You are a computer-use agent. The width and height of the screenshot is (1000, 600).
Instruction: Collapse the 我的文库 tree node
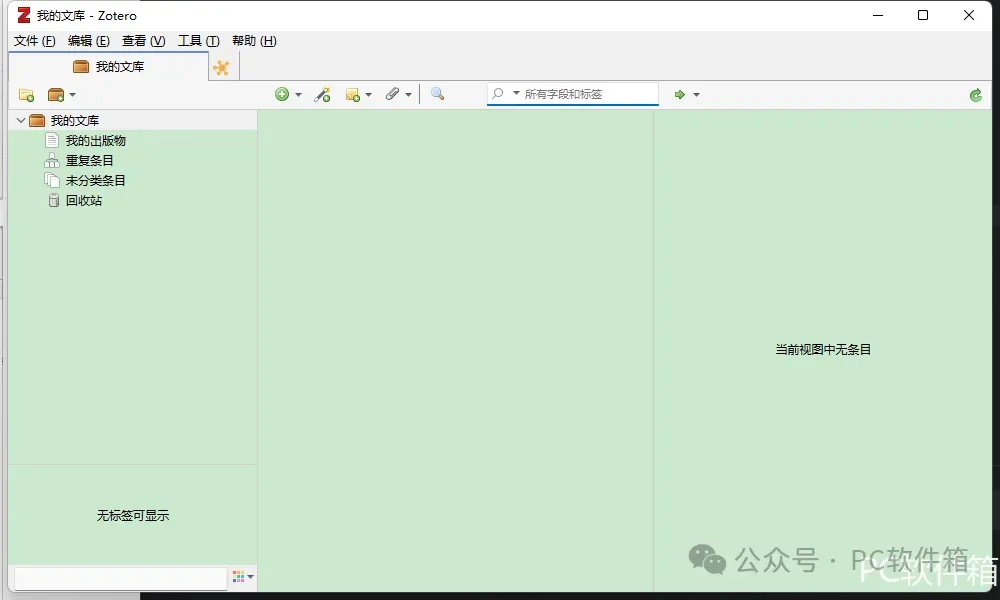click(20, 120)
